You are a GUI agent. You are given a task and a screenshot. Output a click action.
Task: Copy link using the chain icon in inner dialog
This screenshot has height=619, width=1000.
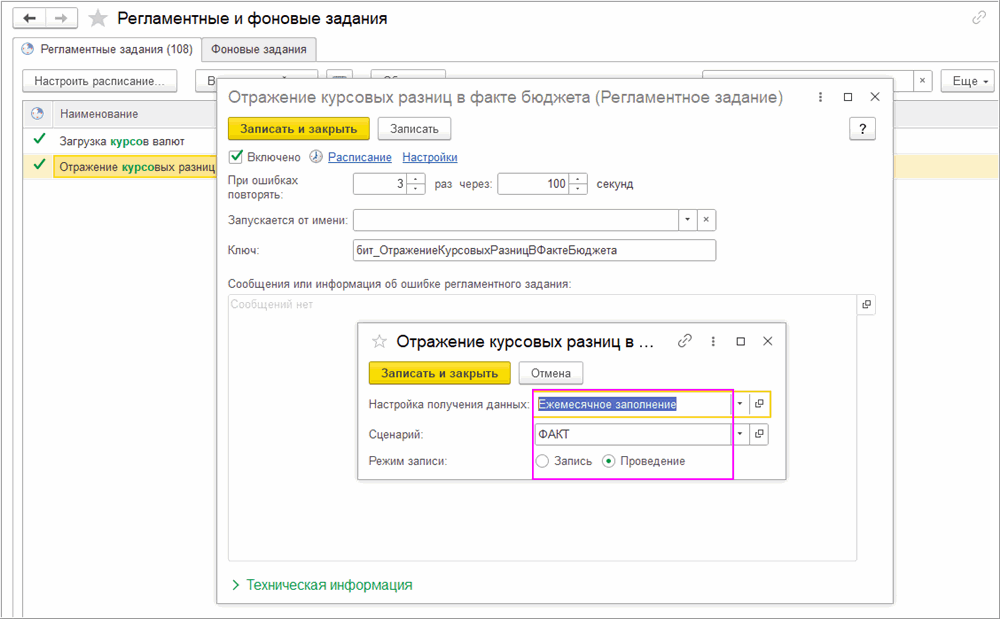point(685,341)
